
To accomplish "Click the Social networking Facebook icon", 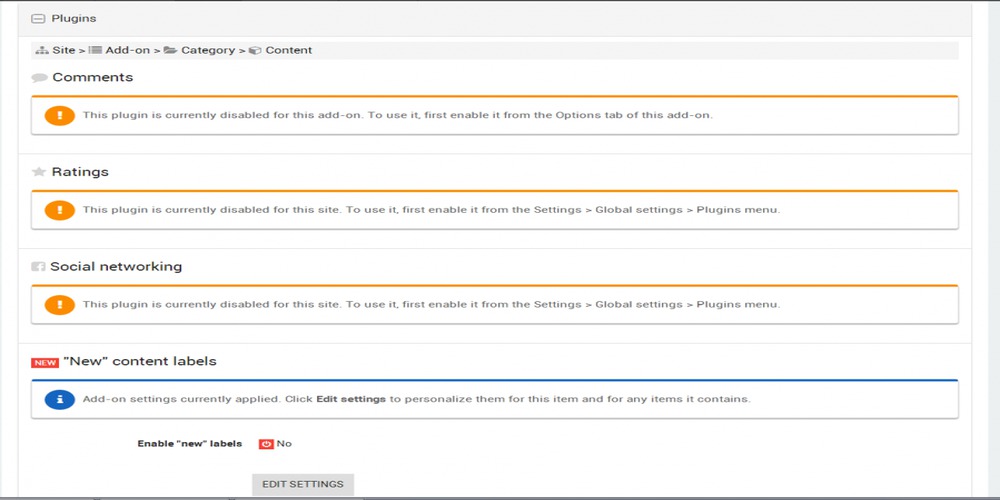I will click(39, 267).
